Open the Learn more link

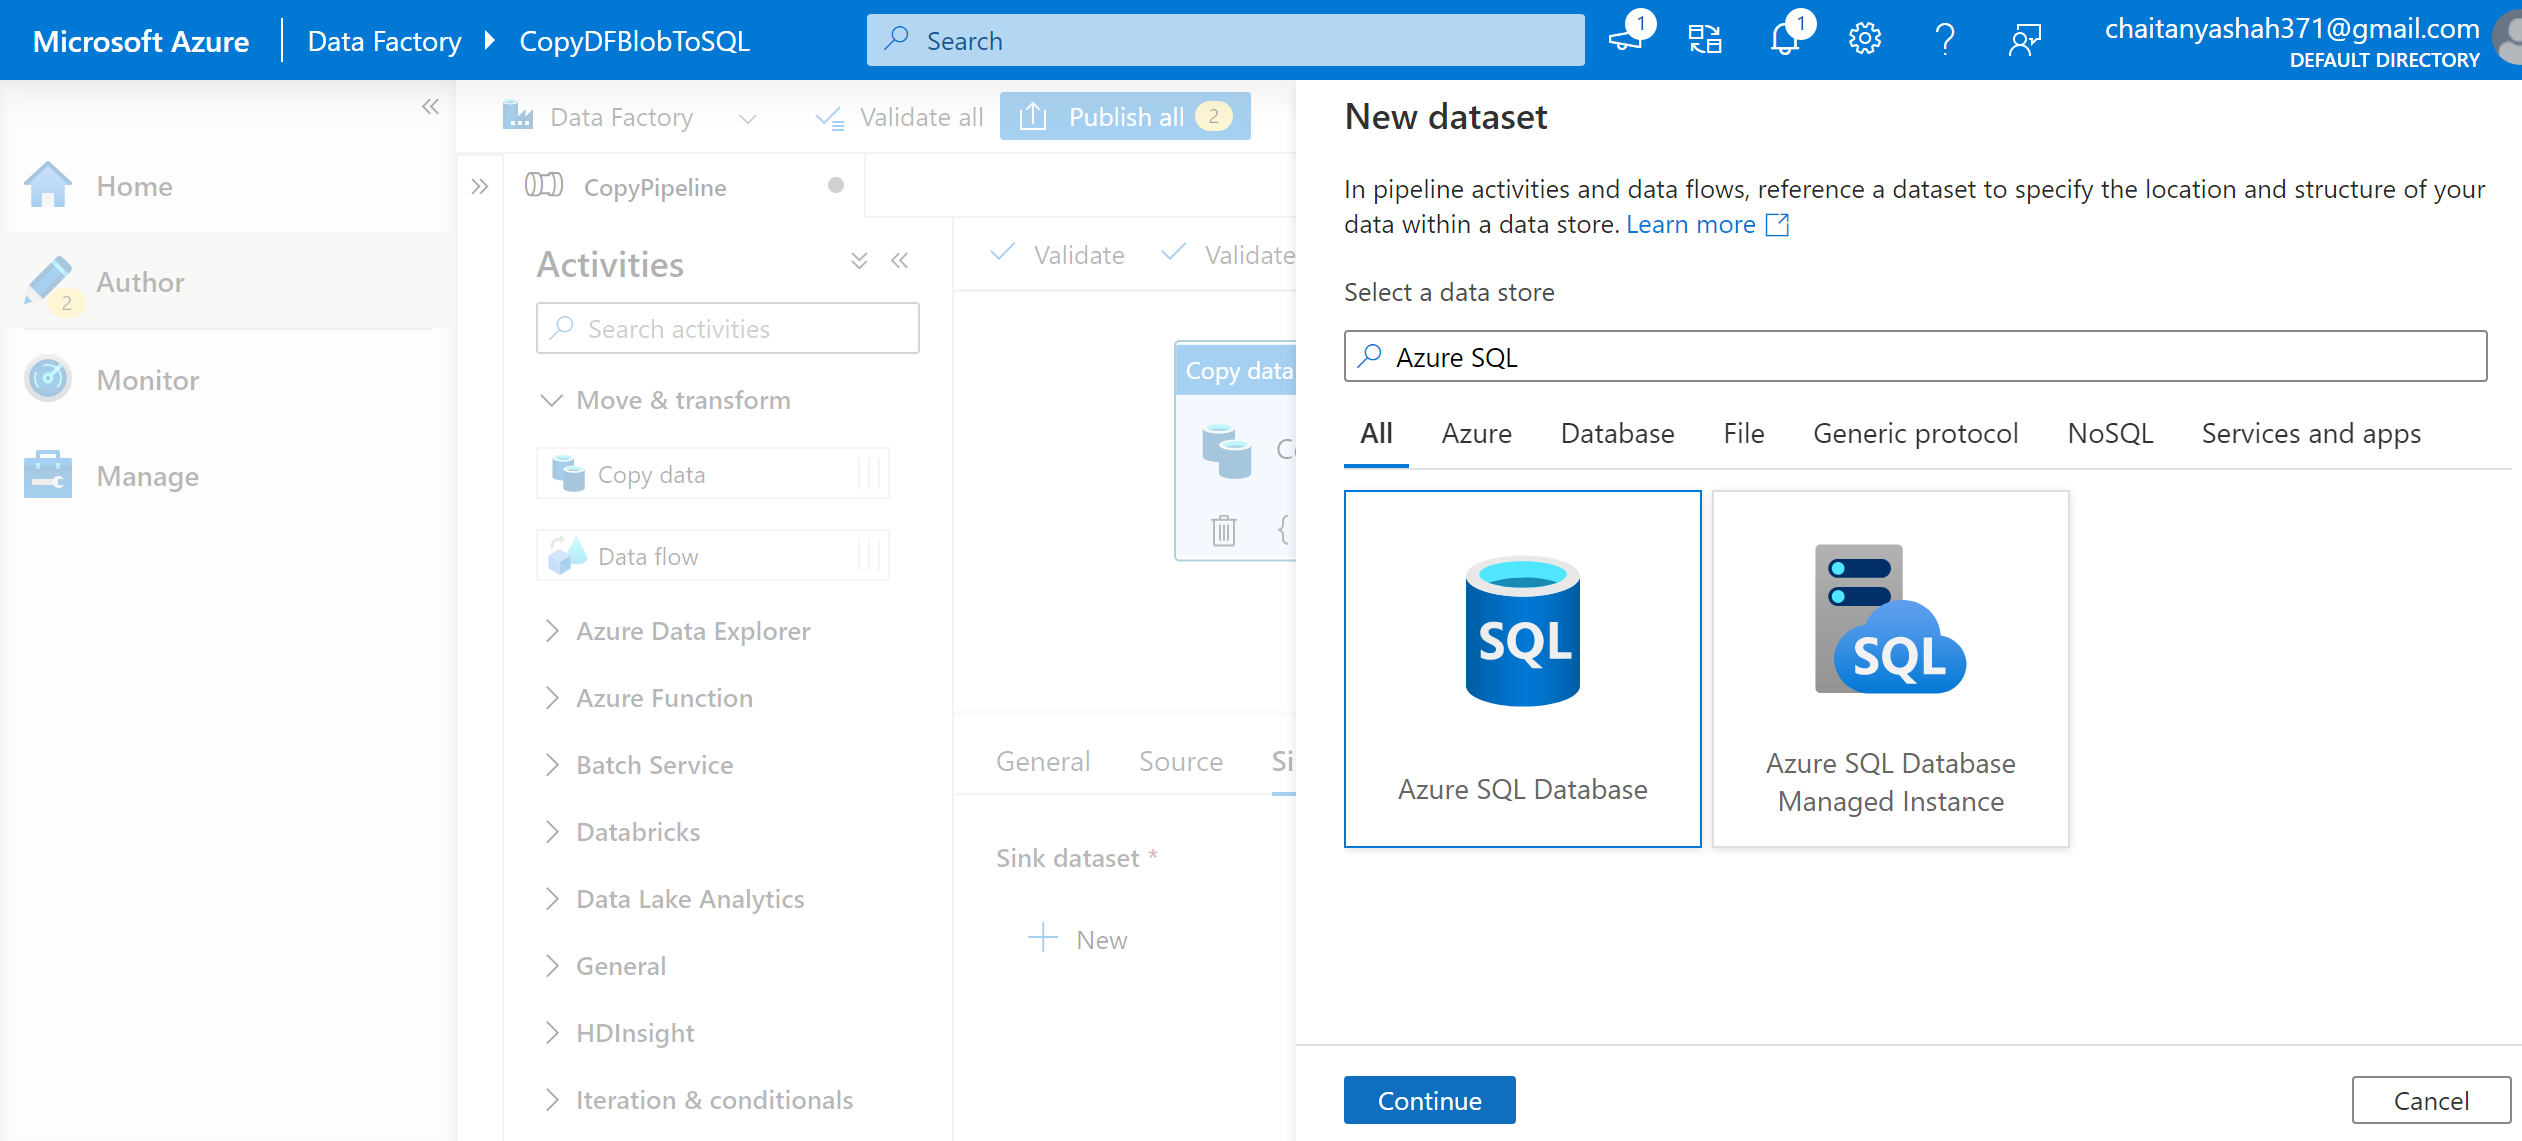[x=1690, y=224]
